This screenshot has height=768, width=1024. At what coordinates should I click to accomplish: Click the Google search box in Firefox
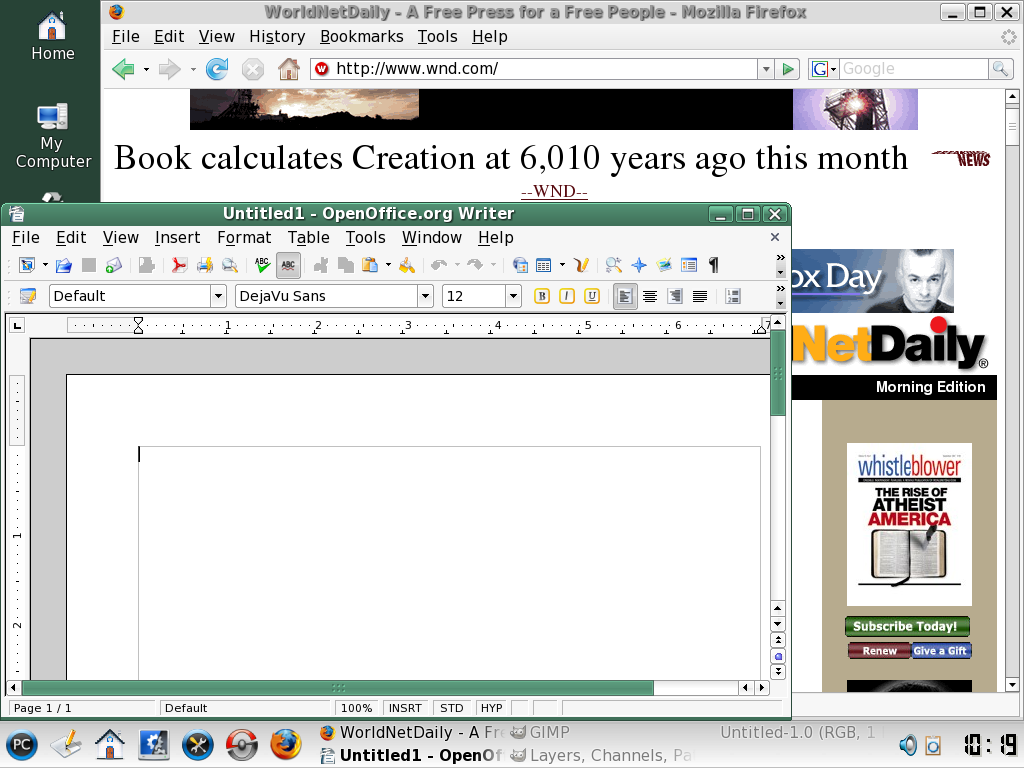(914, 69)
